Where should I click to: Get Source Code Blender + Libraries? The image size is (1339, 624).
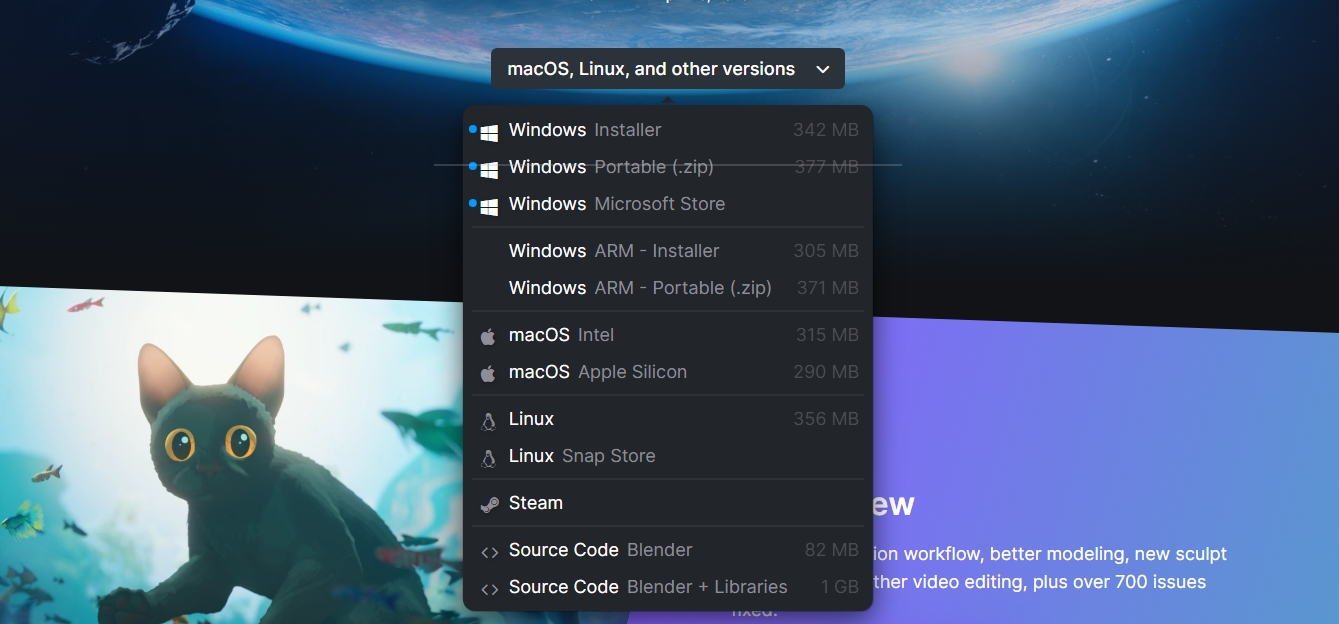tap(668, 587)
